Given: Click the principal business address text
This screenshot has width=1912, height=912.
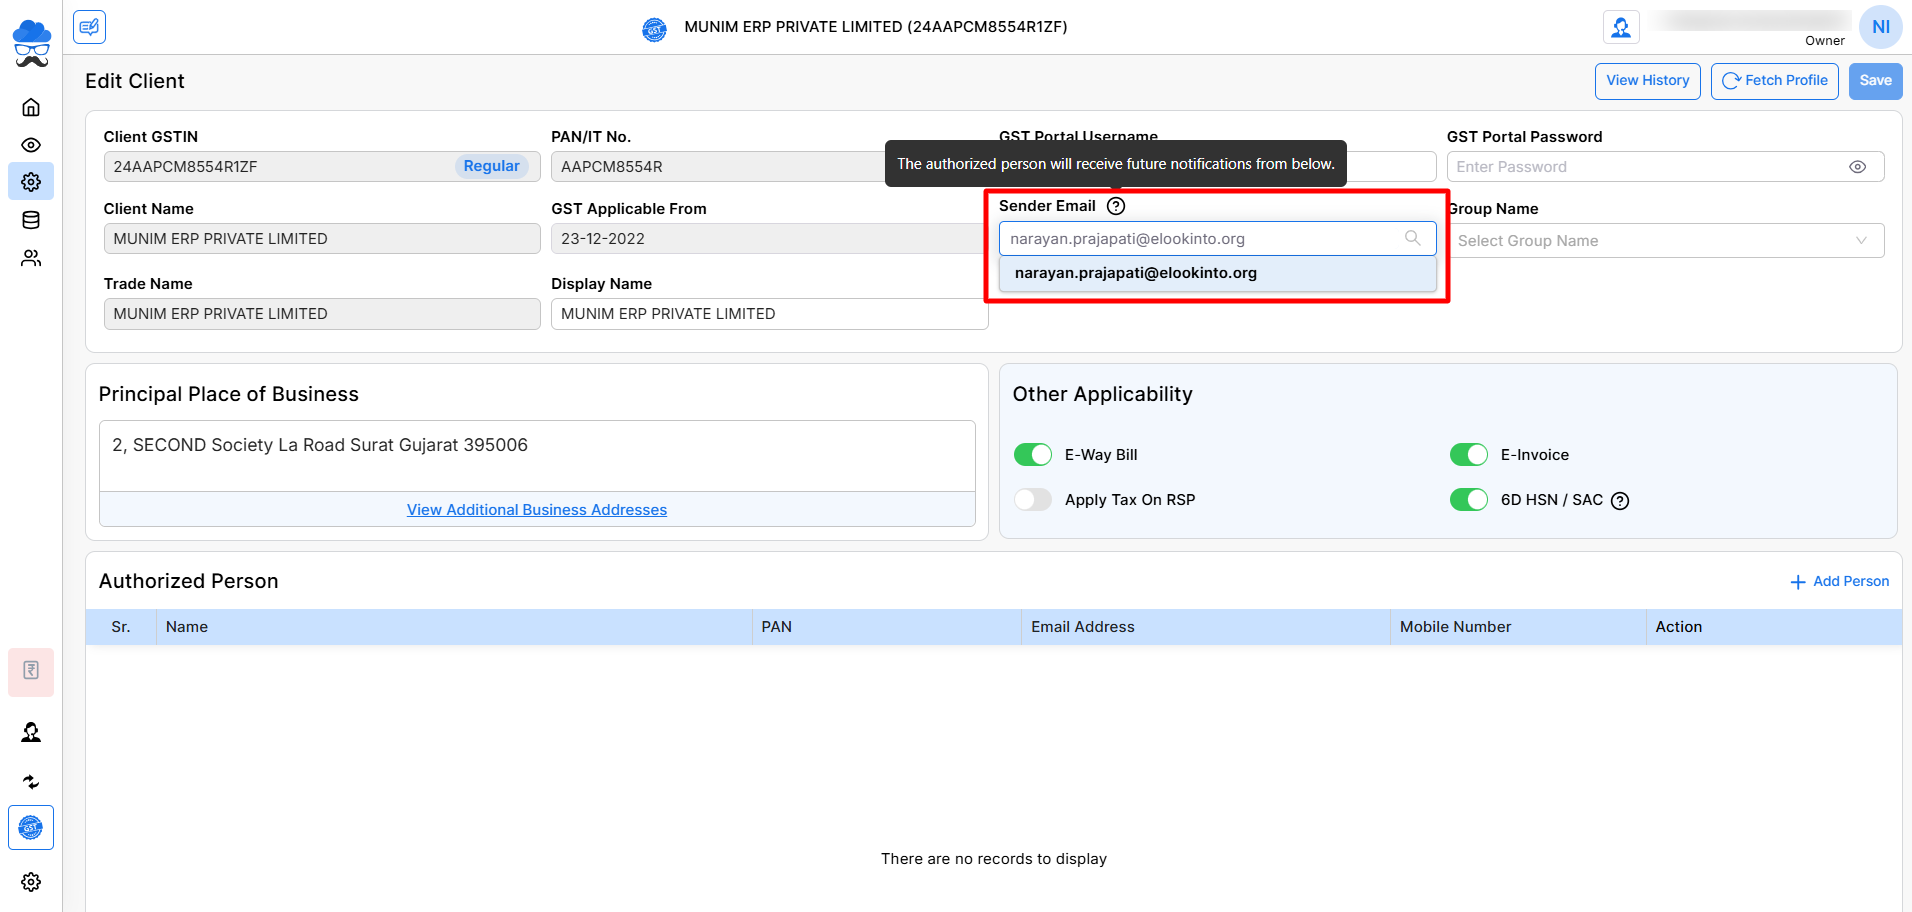Looking at the screenshot, I should [320, 445].
